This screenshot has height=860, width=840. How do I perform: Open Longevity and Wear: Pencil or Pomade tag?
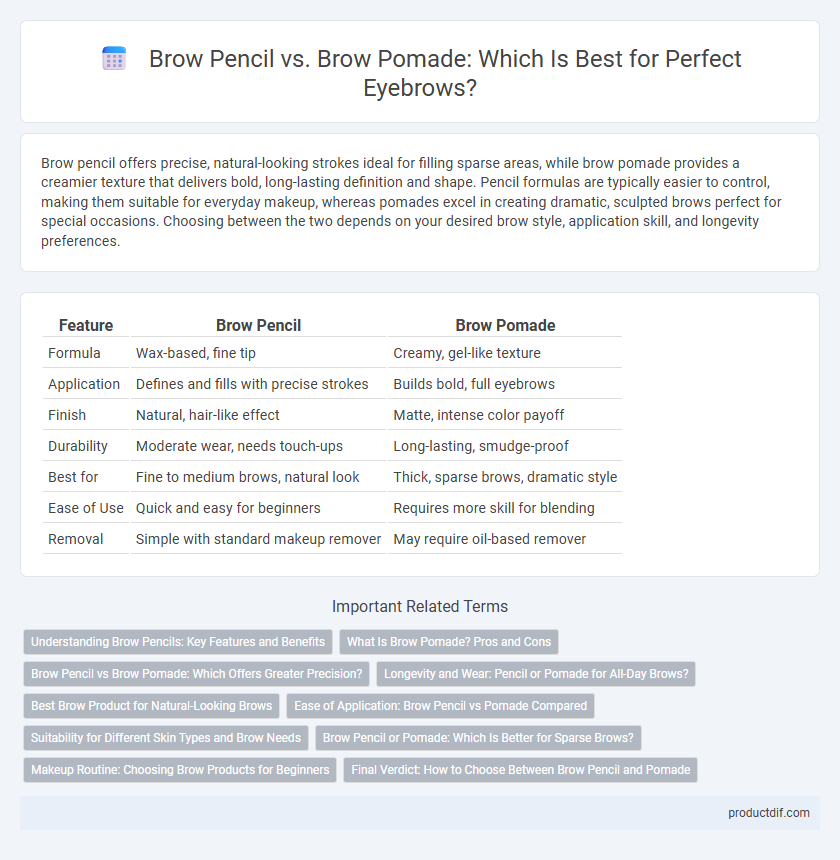[x=536, y=674]
